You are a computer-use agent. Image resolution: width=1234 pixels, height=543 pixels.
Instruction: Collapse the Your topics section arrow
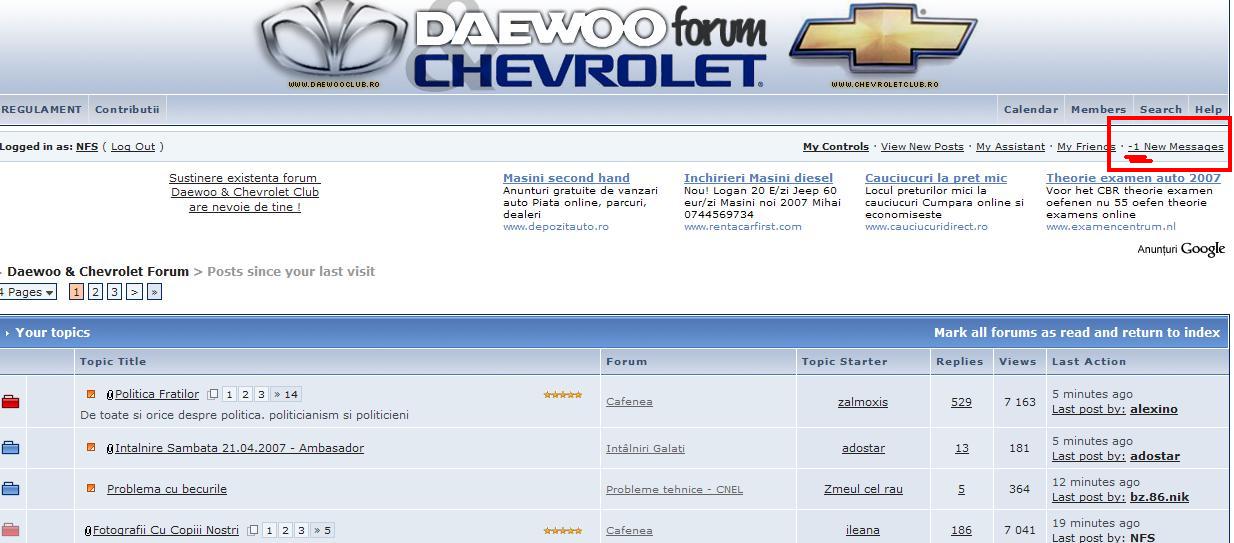pos(7,333)
